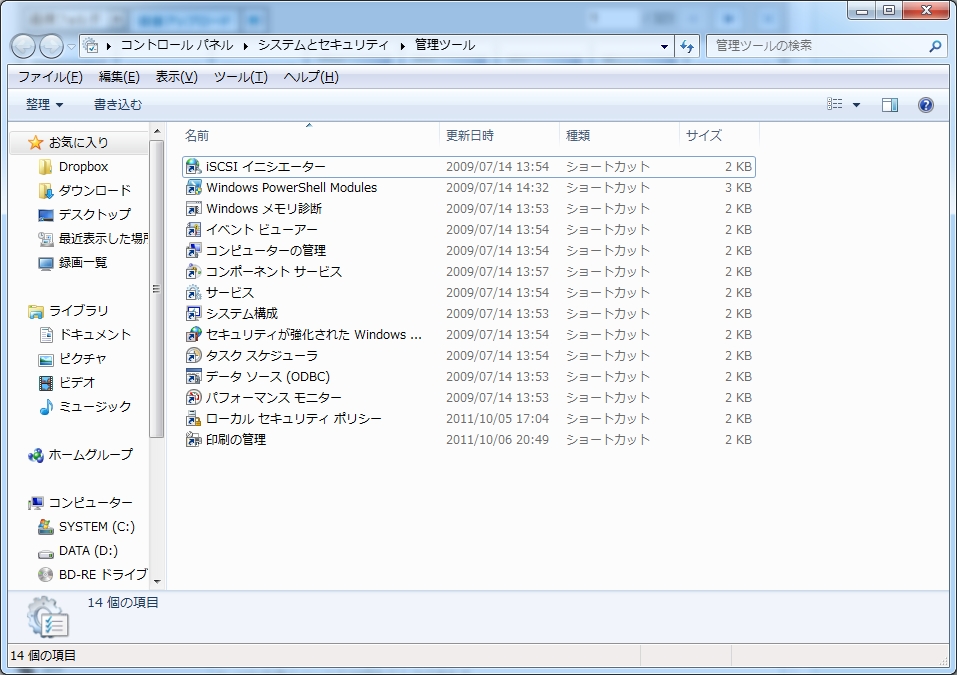Click the search magnifier icon
957x675 pixels.
click(x=935, y=46)
